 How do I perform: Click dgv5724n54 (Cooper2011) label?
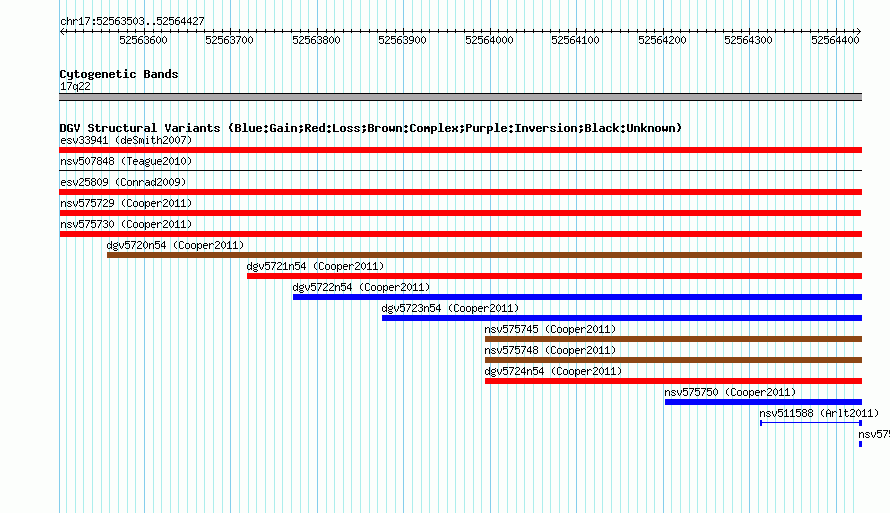pos(553,371)
